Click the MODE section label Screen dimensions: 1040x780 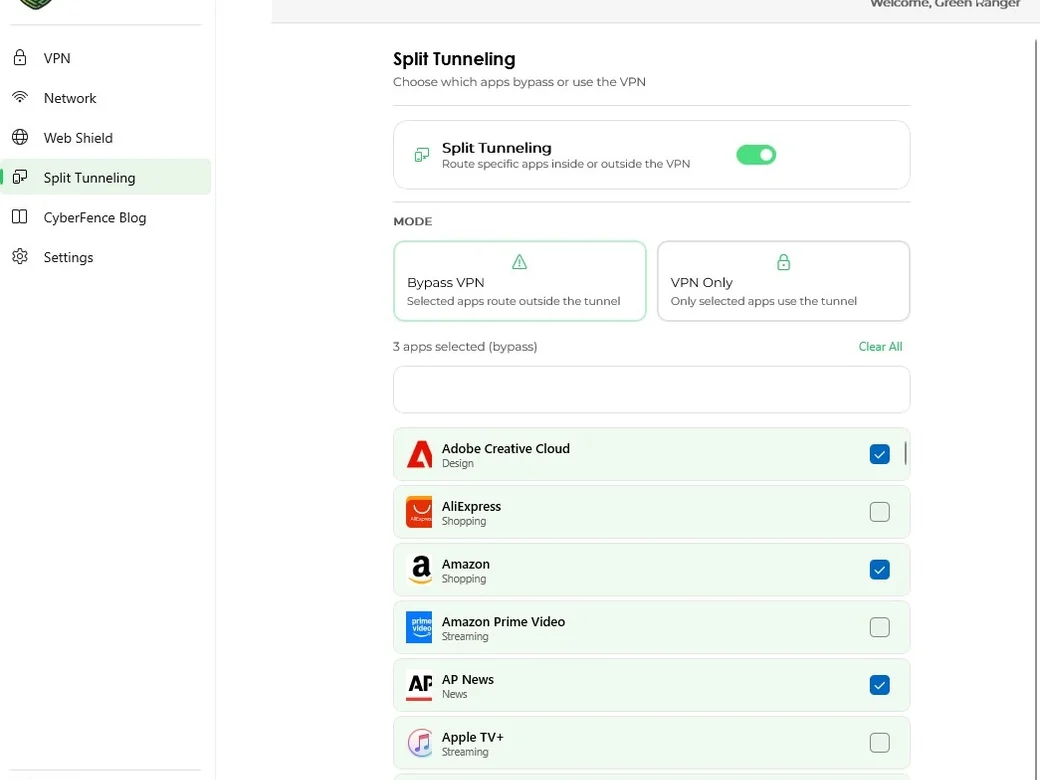tap(413, 222)
